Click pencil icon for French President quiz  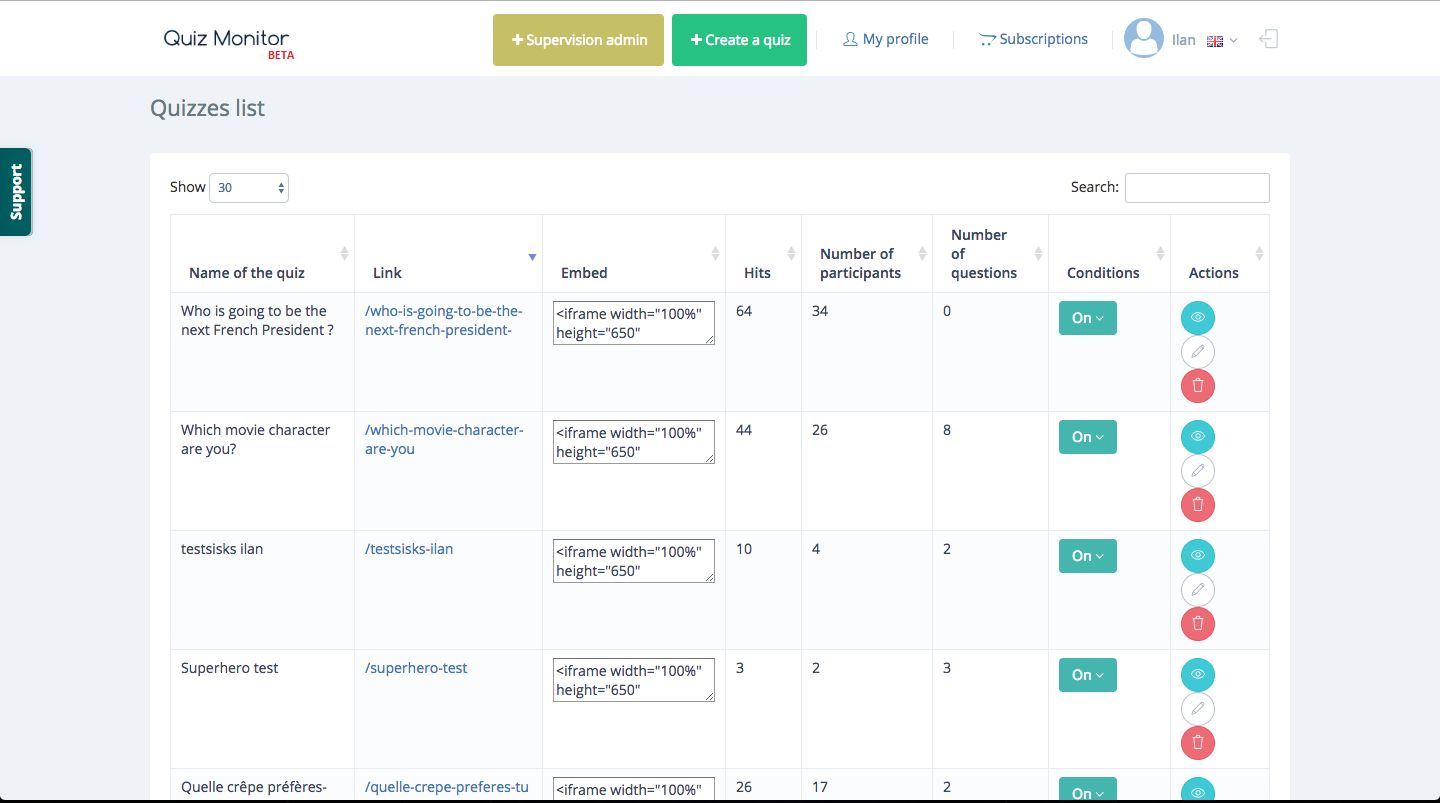1197,352
